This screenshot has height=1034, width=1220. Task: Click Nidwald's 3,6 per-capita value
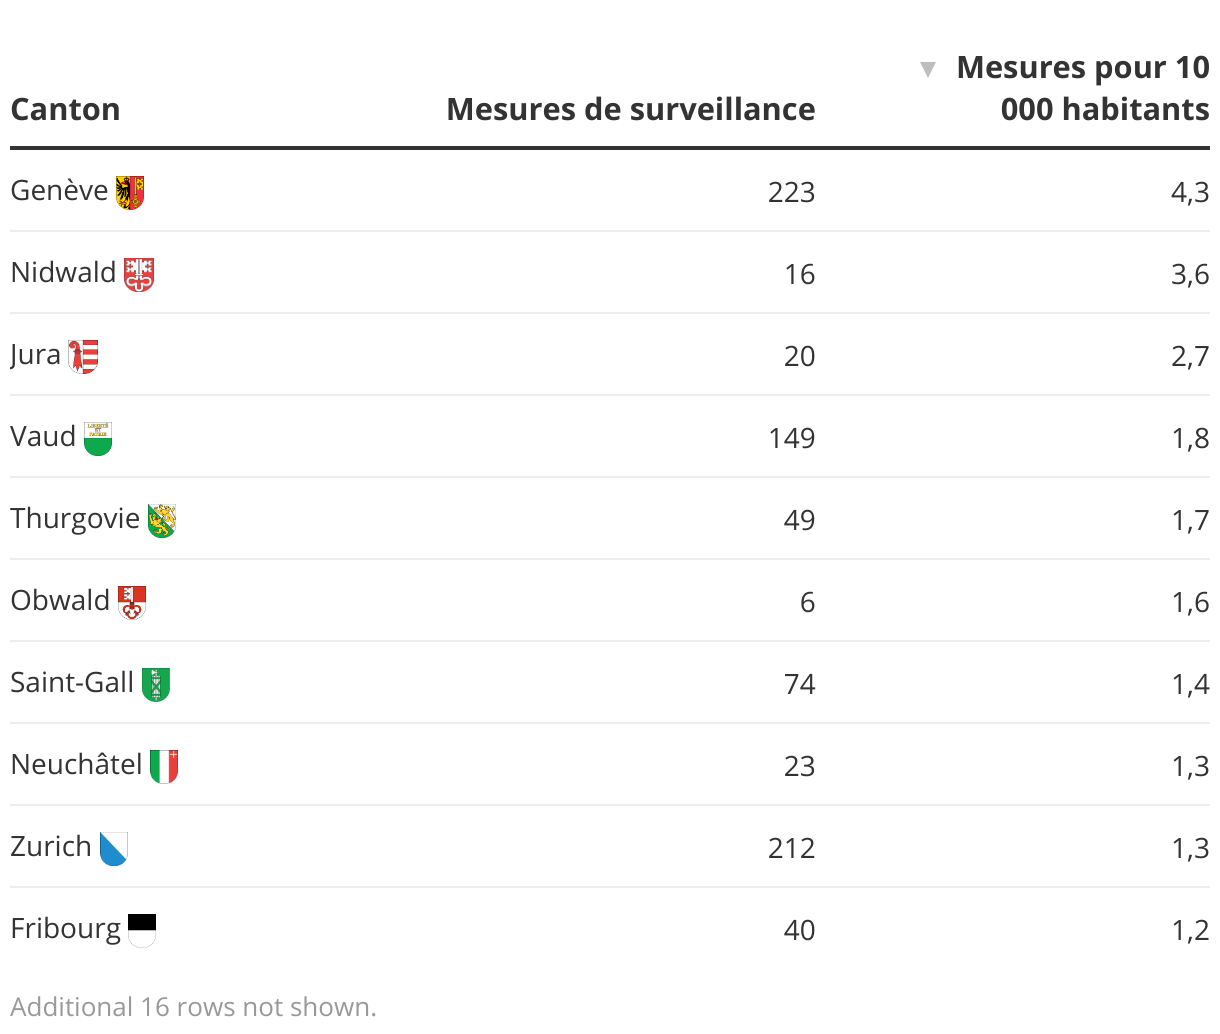pyautogui.click(x=1190, y=274)
